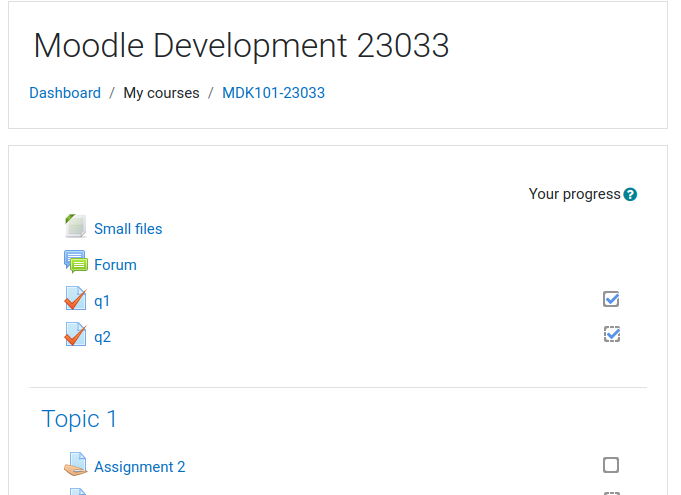
Task: Open the q2 quiz link
Action: pyautogui.click(x=102, y=337)
